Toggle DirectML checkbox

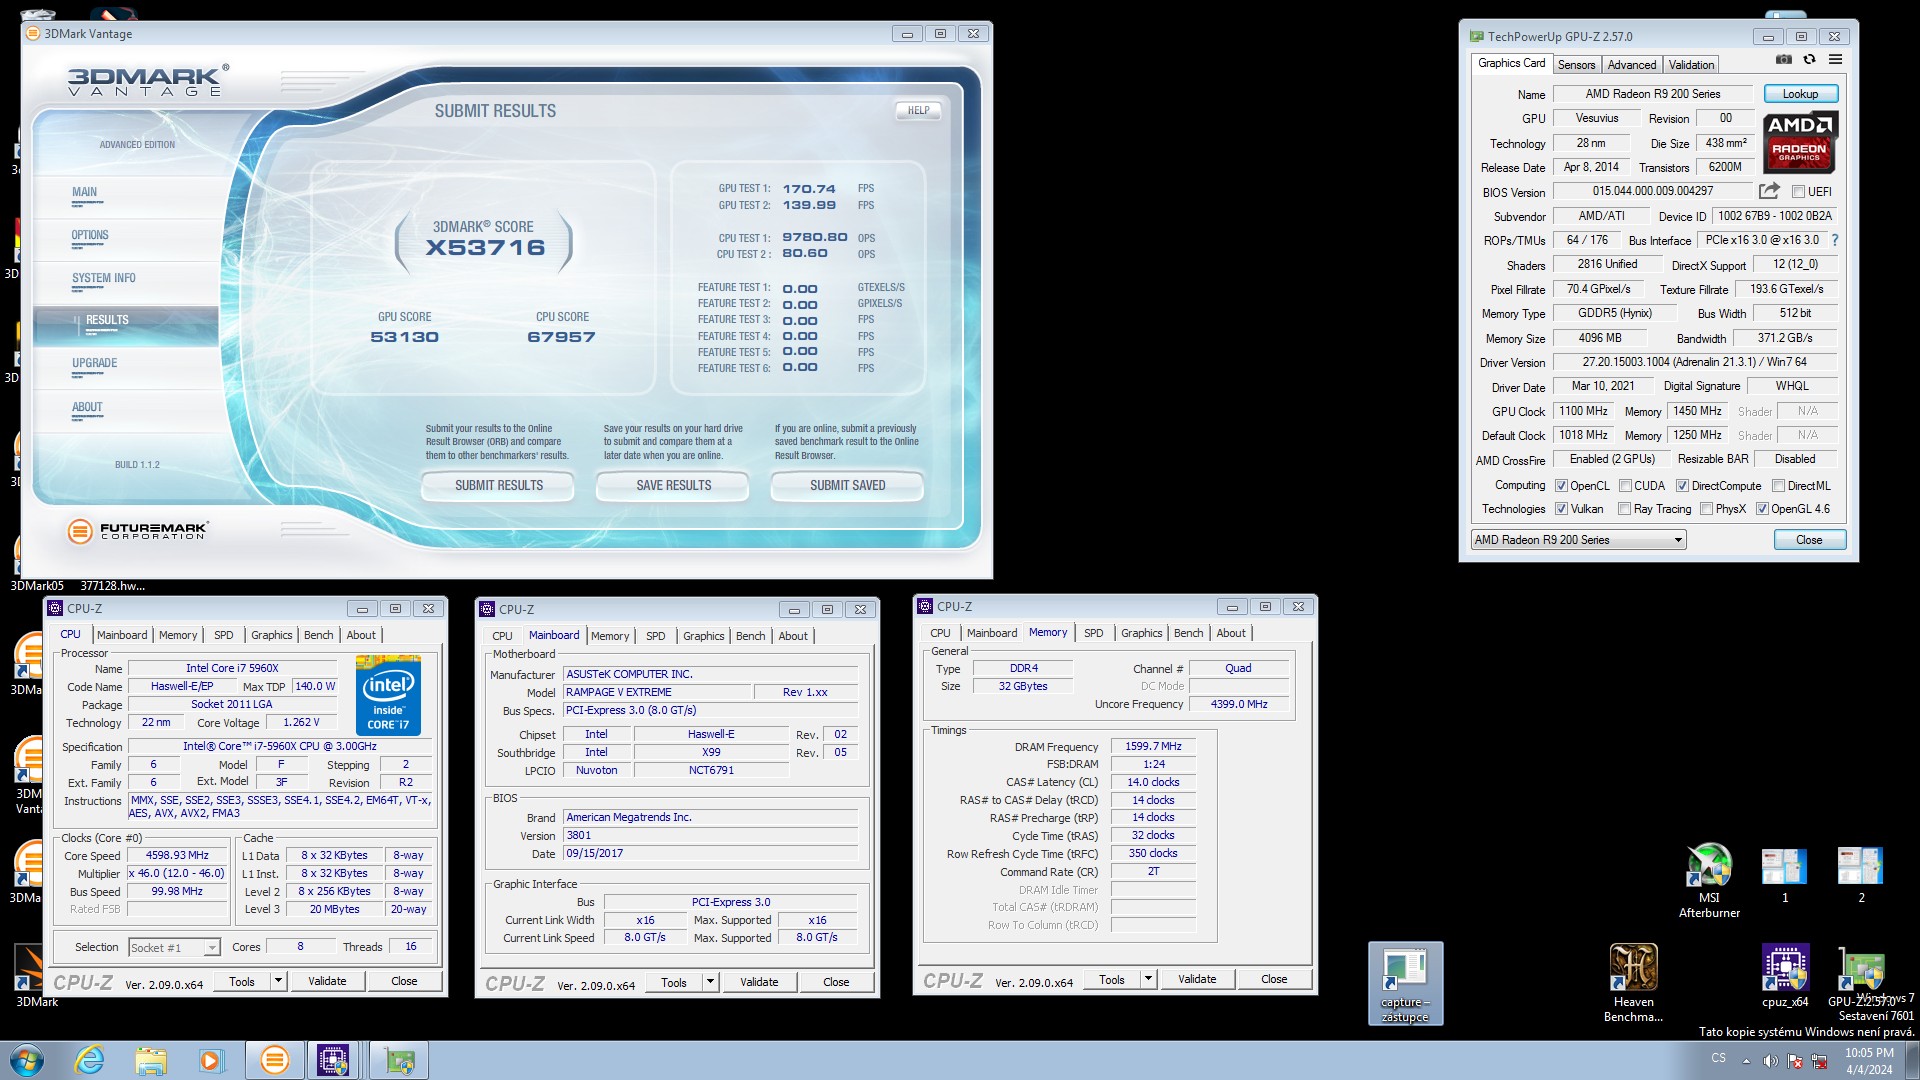coord(1778,486)
